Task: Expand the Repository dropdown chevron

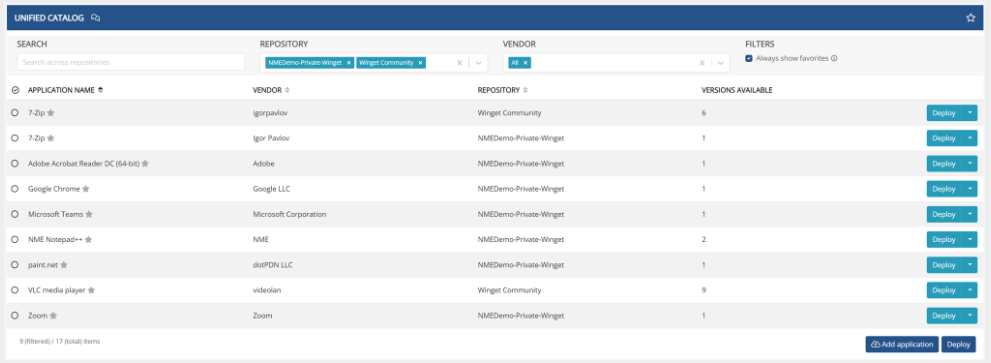Action: pos(478,63)
